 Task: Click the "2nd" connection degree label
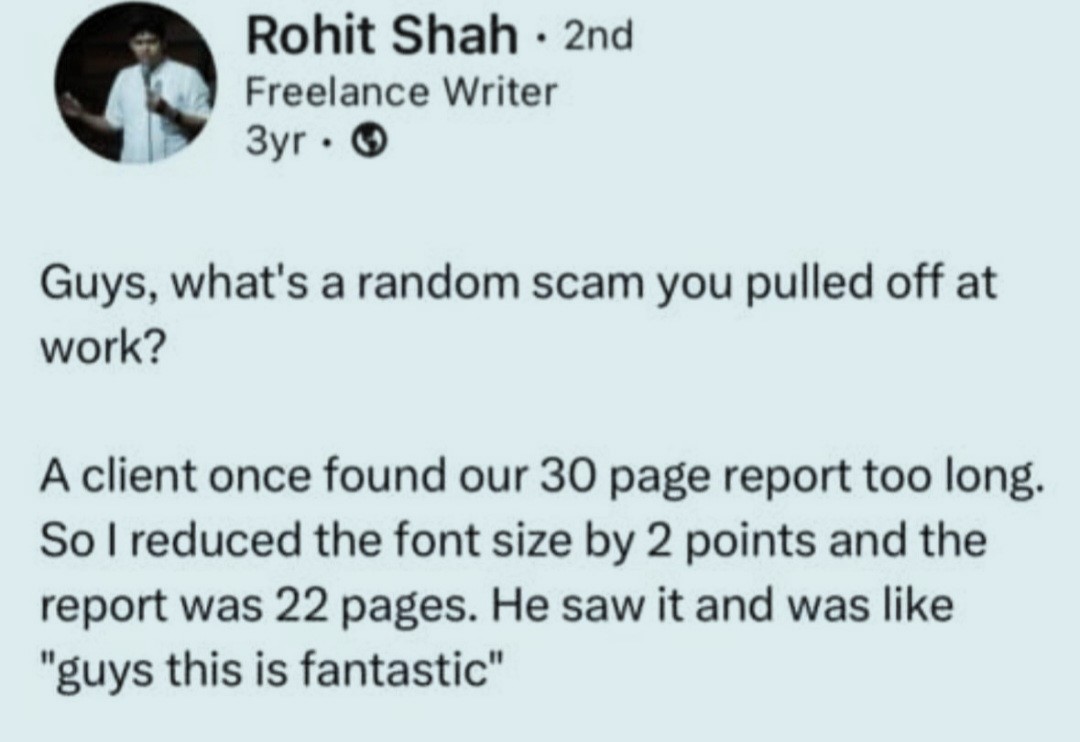(598, 38)
